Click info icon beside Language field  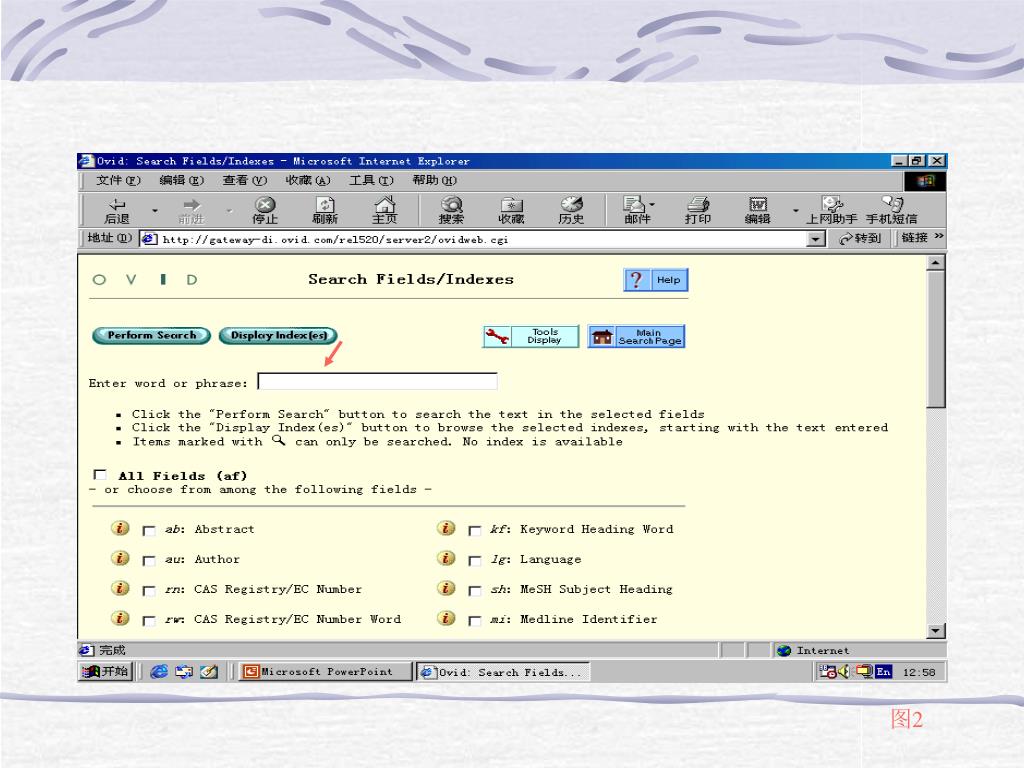click(x=446, y=558)
